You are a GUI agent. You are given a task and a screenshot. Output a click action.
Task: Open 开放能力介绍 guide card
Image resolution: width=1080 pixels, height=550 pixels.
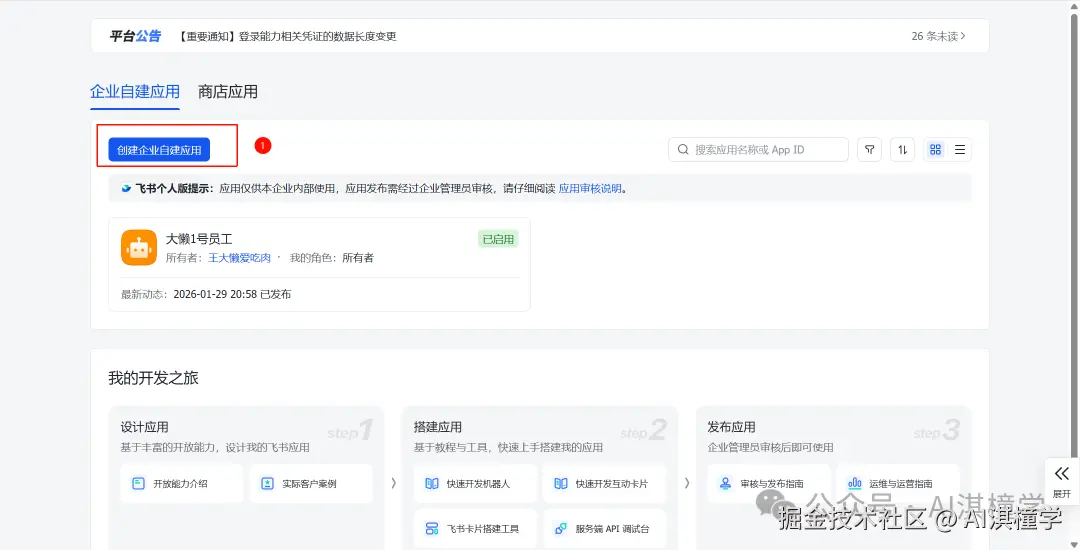coord(182,483)
